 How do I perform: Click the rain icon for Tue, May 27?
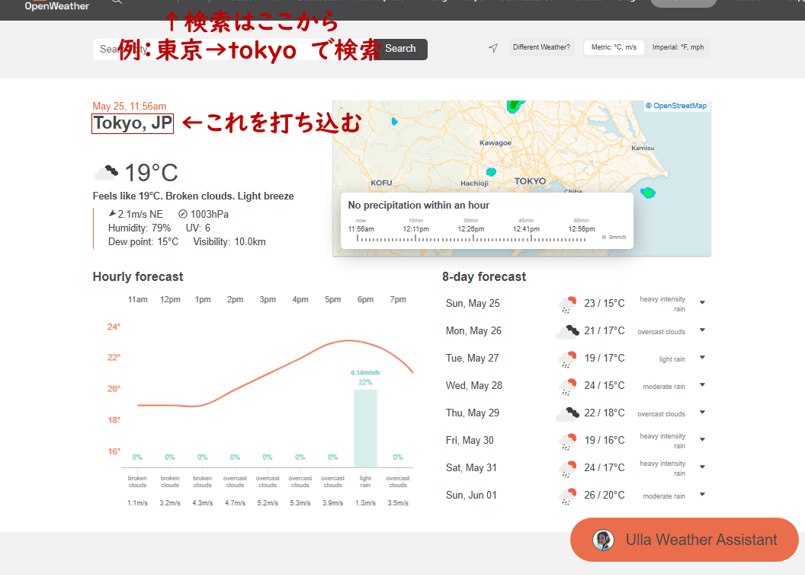(567, 359)
